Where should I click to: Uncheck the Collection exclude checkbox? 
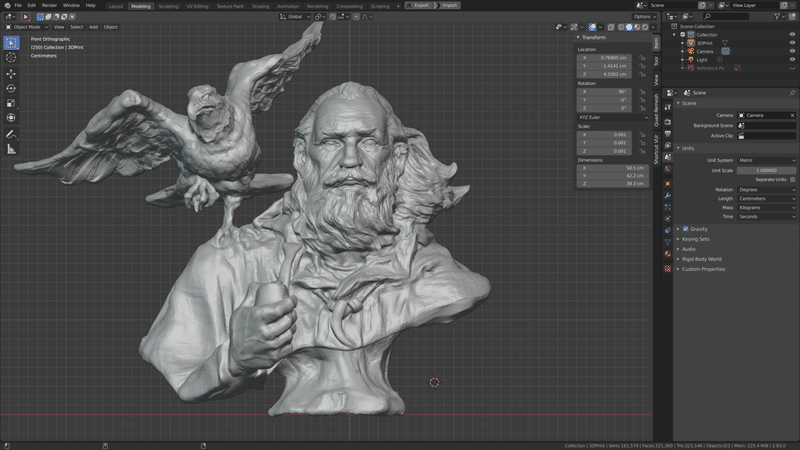[683, 35]
